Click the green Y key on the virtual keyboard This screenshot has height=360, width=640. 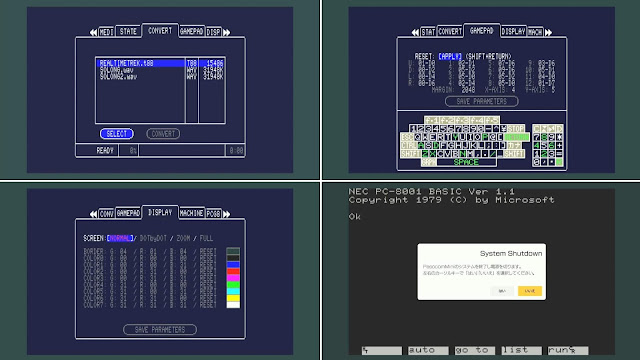pyautogui.click(x=456, y=137)
